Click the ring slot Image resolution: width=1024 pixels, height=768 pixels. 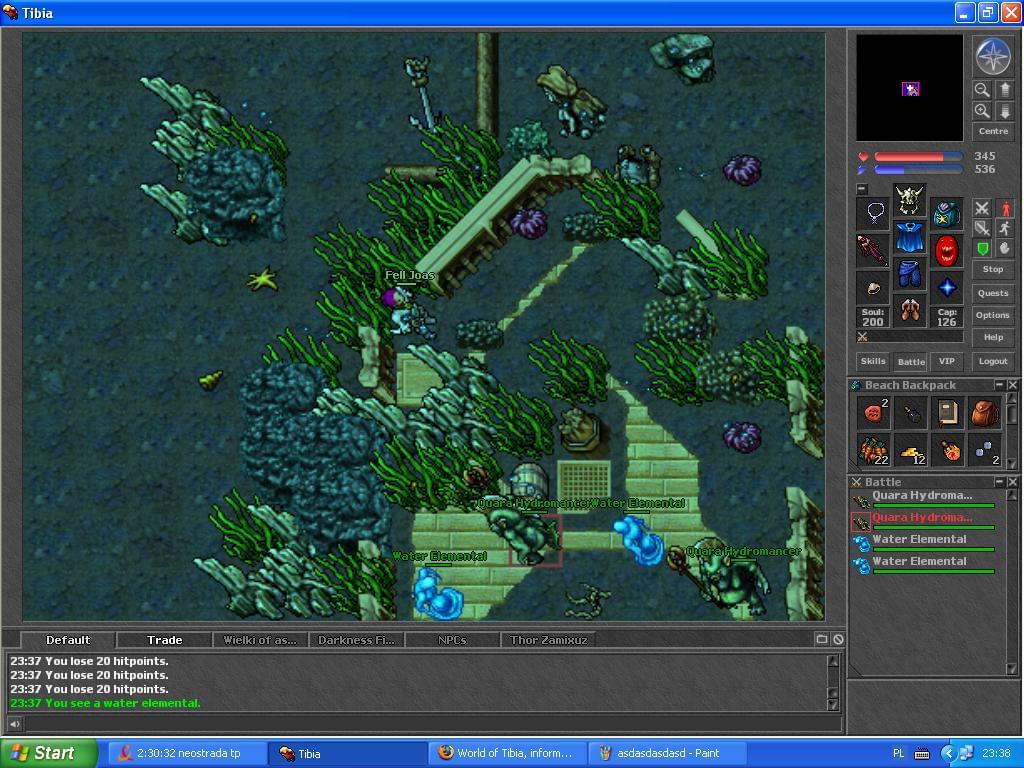[873, 287]
